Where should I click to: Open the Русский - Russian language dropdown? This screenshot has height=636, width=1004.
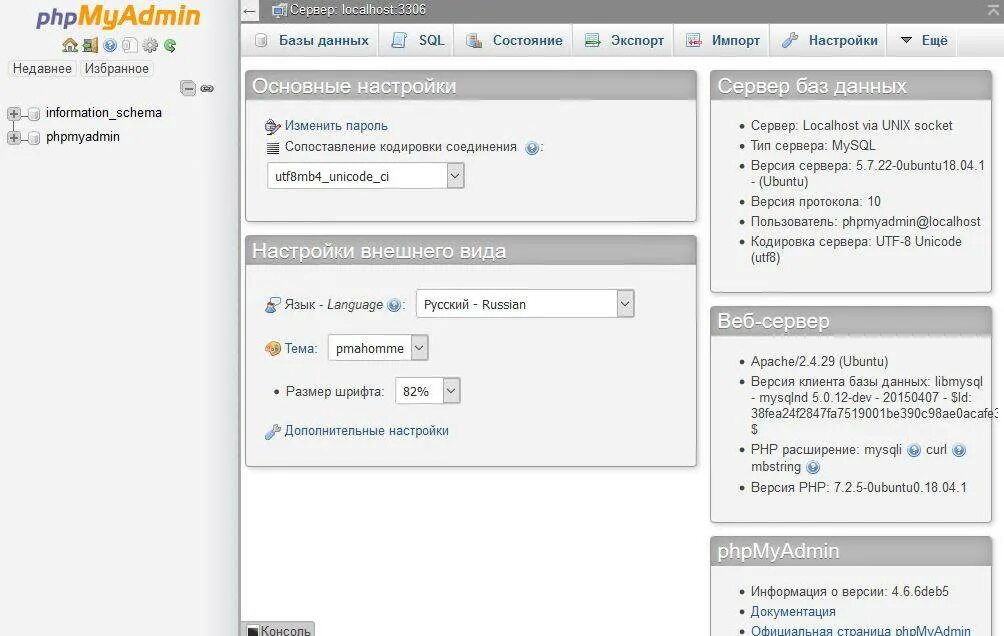click(525, 304)
